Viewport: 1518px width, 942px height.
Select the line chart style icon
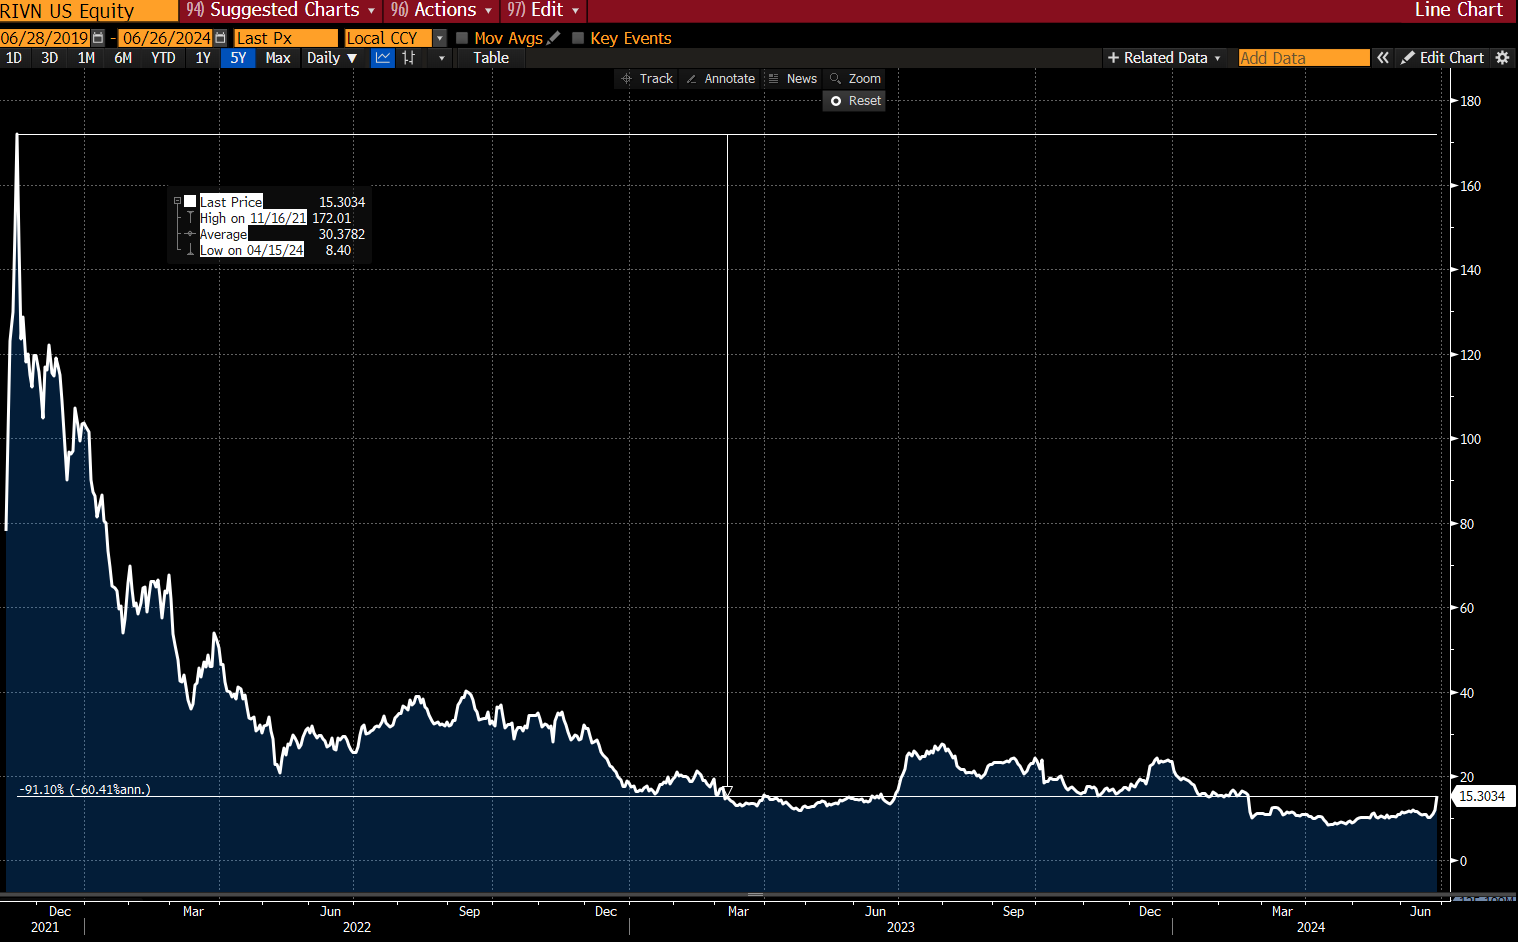point(383,58)
